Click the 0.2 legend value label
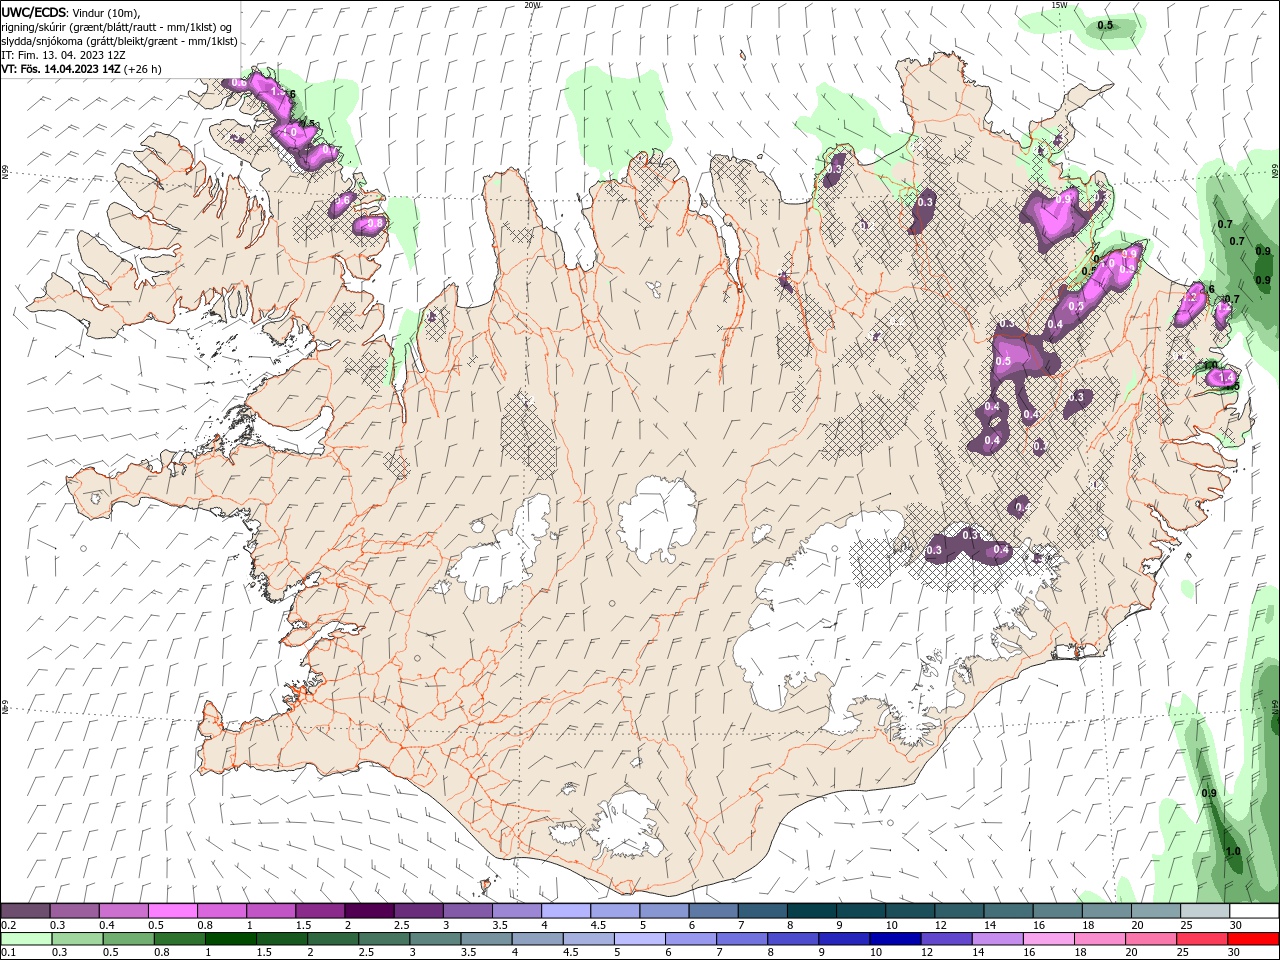The image size is (1280, 960). (7, 925)
